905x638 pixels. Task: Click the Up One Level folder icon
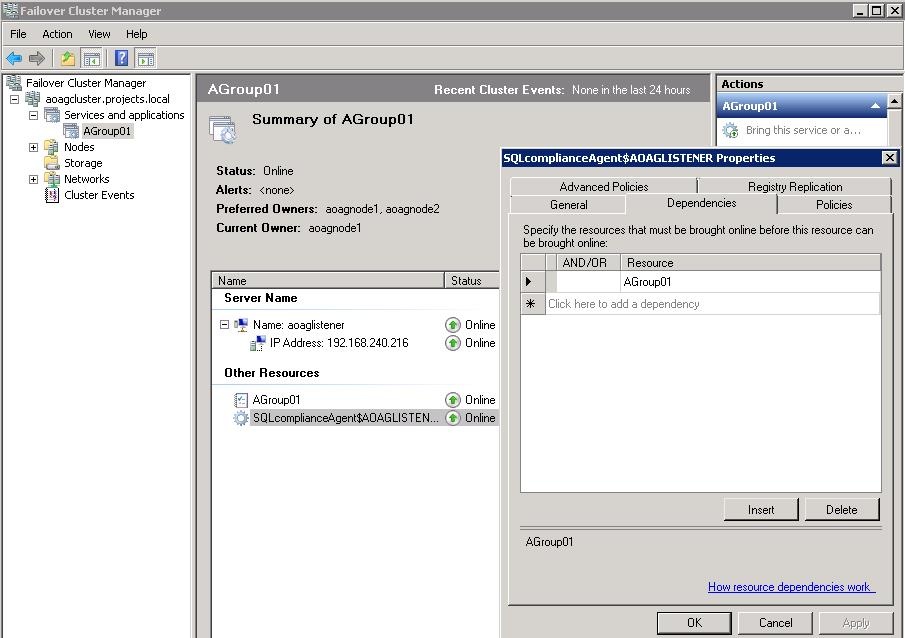point(68,59)
